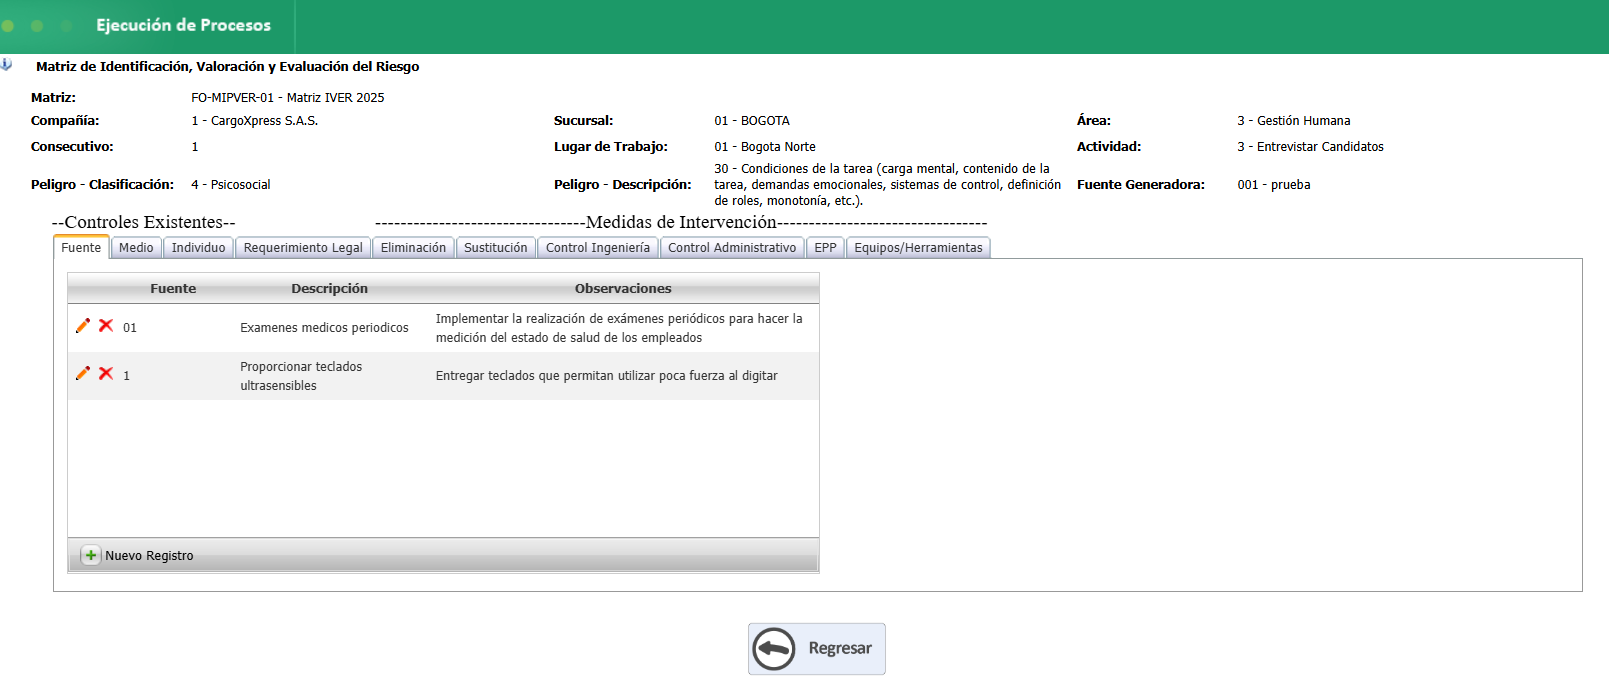
Task: Open the Equipos/Herramientas tab
Action: click(x=918, y=248)
